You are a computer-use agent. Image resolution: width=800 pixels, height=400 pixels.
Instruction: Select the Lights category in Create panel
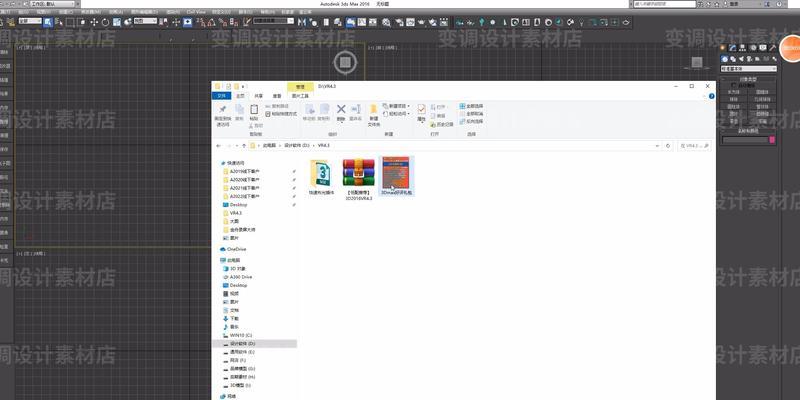[741, 59]
